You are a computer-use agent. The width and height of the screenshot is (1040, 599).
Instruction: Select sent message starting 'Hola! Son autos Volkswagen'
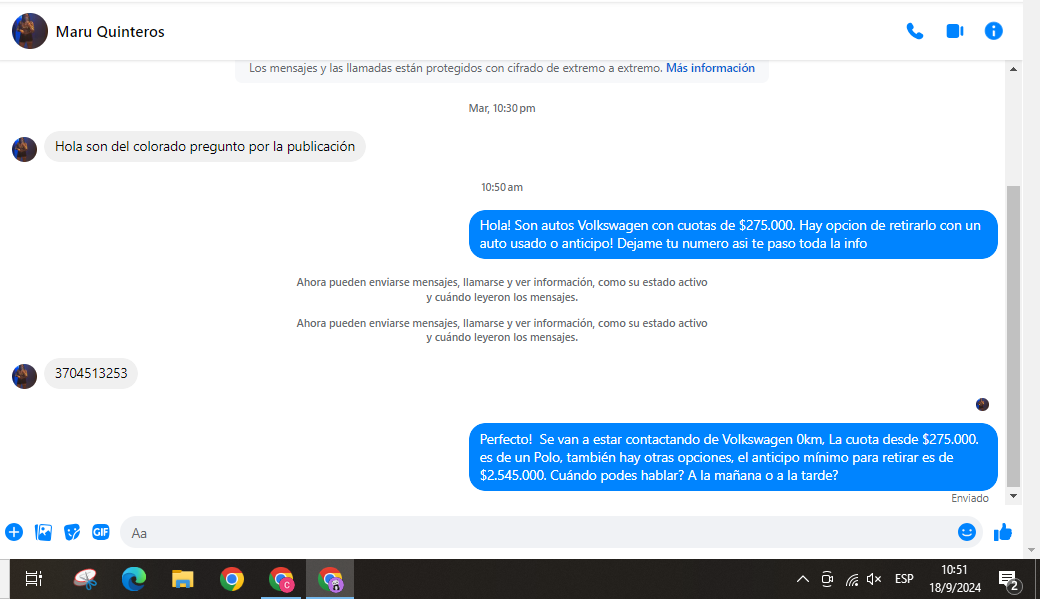coord(733,235)
